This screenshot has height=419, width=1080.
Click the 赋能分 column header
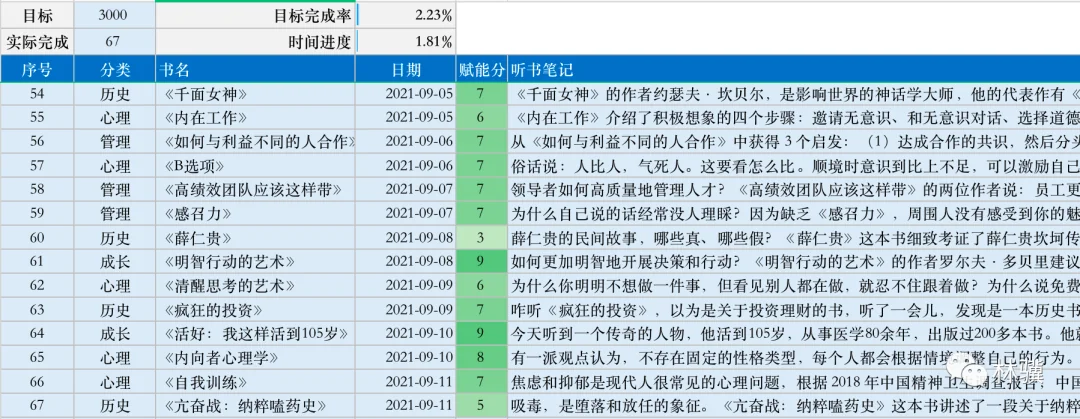(481, 70)
